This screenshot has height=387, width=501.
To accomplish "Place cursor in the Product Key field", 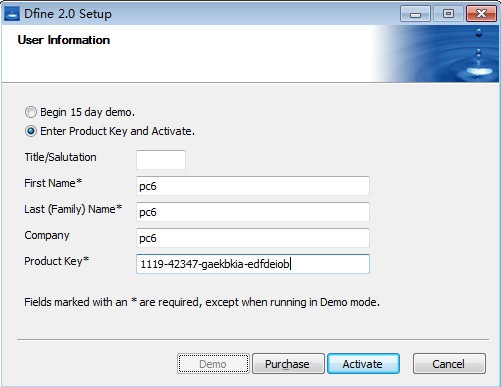I will pos(253,264).
